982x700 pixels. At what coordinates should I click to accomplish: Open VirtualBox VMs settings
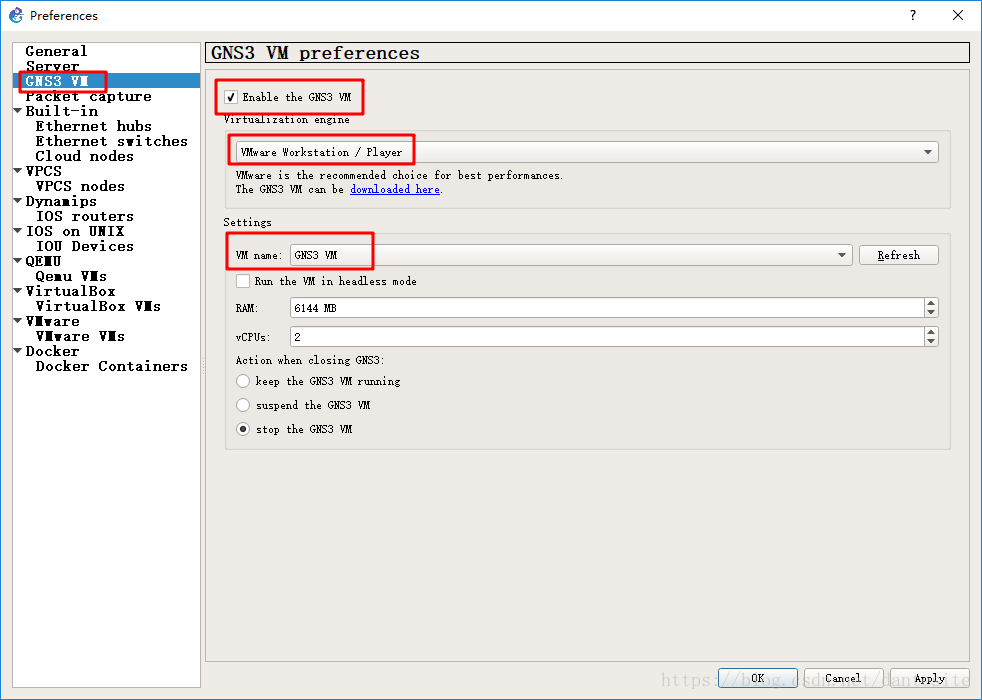[x=98, y=307]
